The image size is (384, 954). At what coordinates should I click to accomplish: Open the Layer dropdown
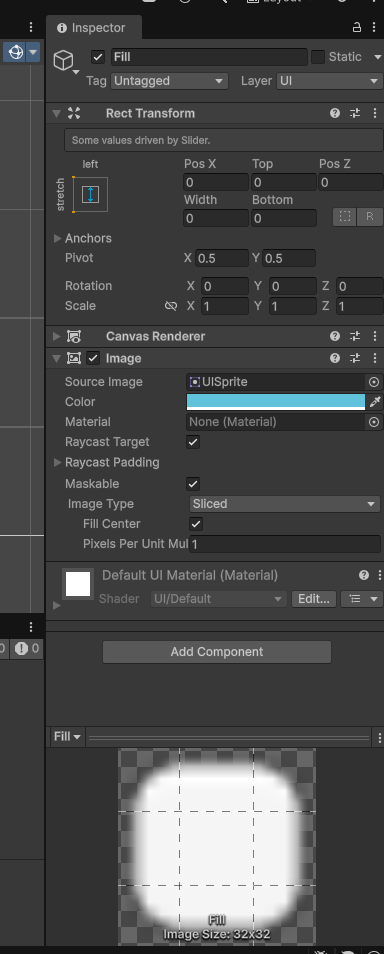coord(329,81)
